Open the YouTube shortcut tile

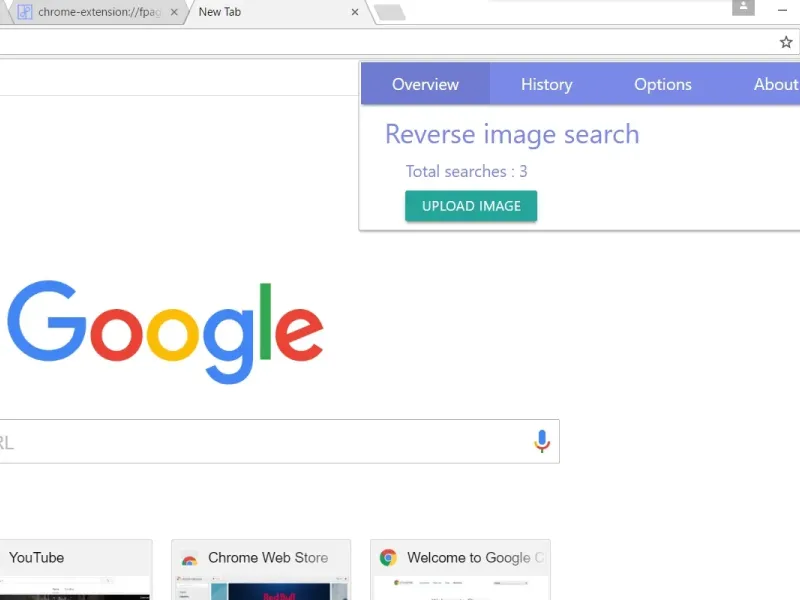tap(76, 570)
